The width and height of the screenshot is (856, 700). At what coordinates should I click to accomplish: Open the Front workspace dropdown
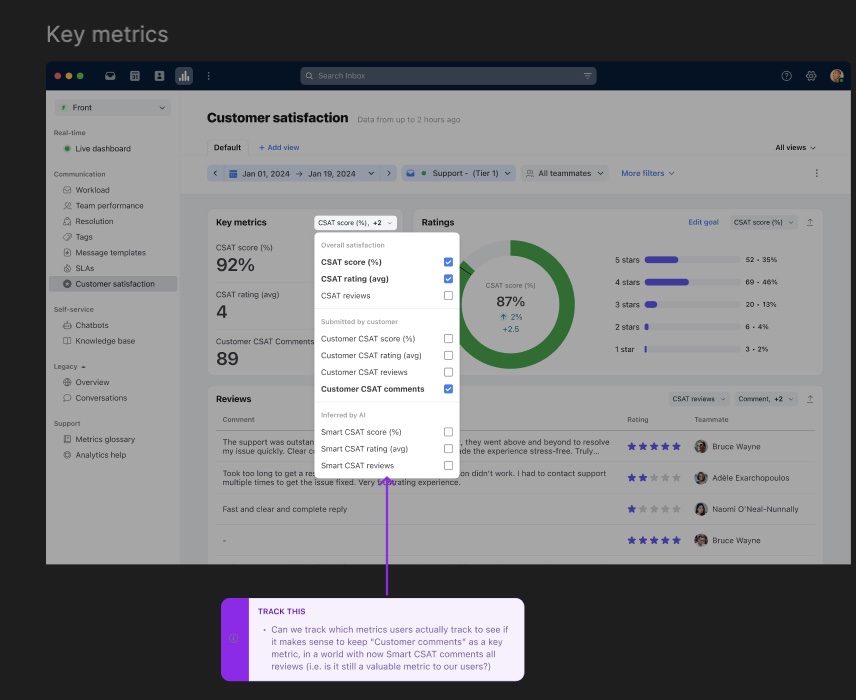[112, 108]
